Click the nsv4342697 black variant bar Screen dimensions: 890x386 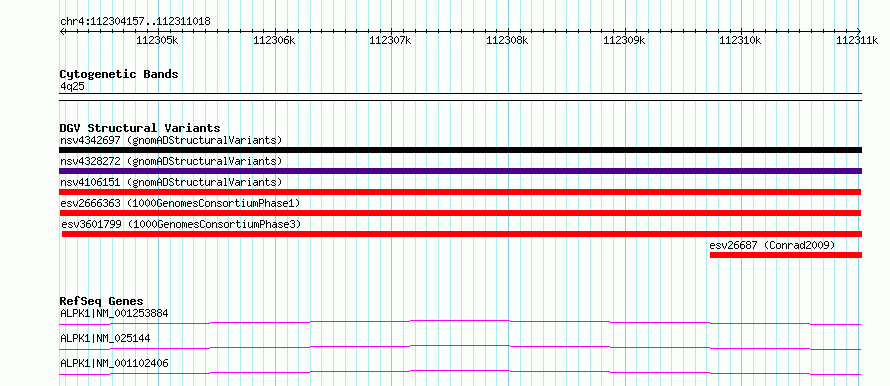pyautogui.click(x=460, y=150)
